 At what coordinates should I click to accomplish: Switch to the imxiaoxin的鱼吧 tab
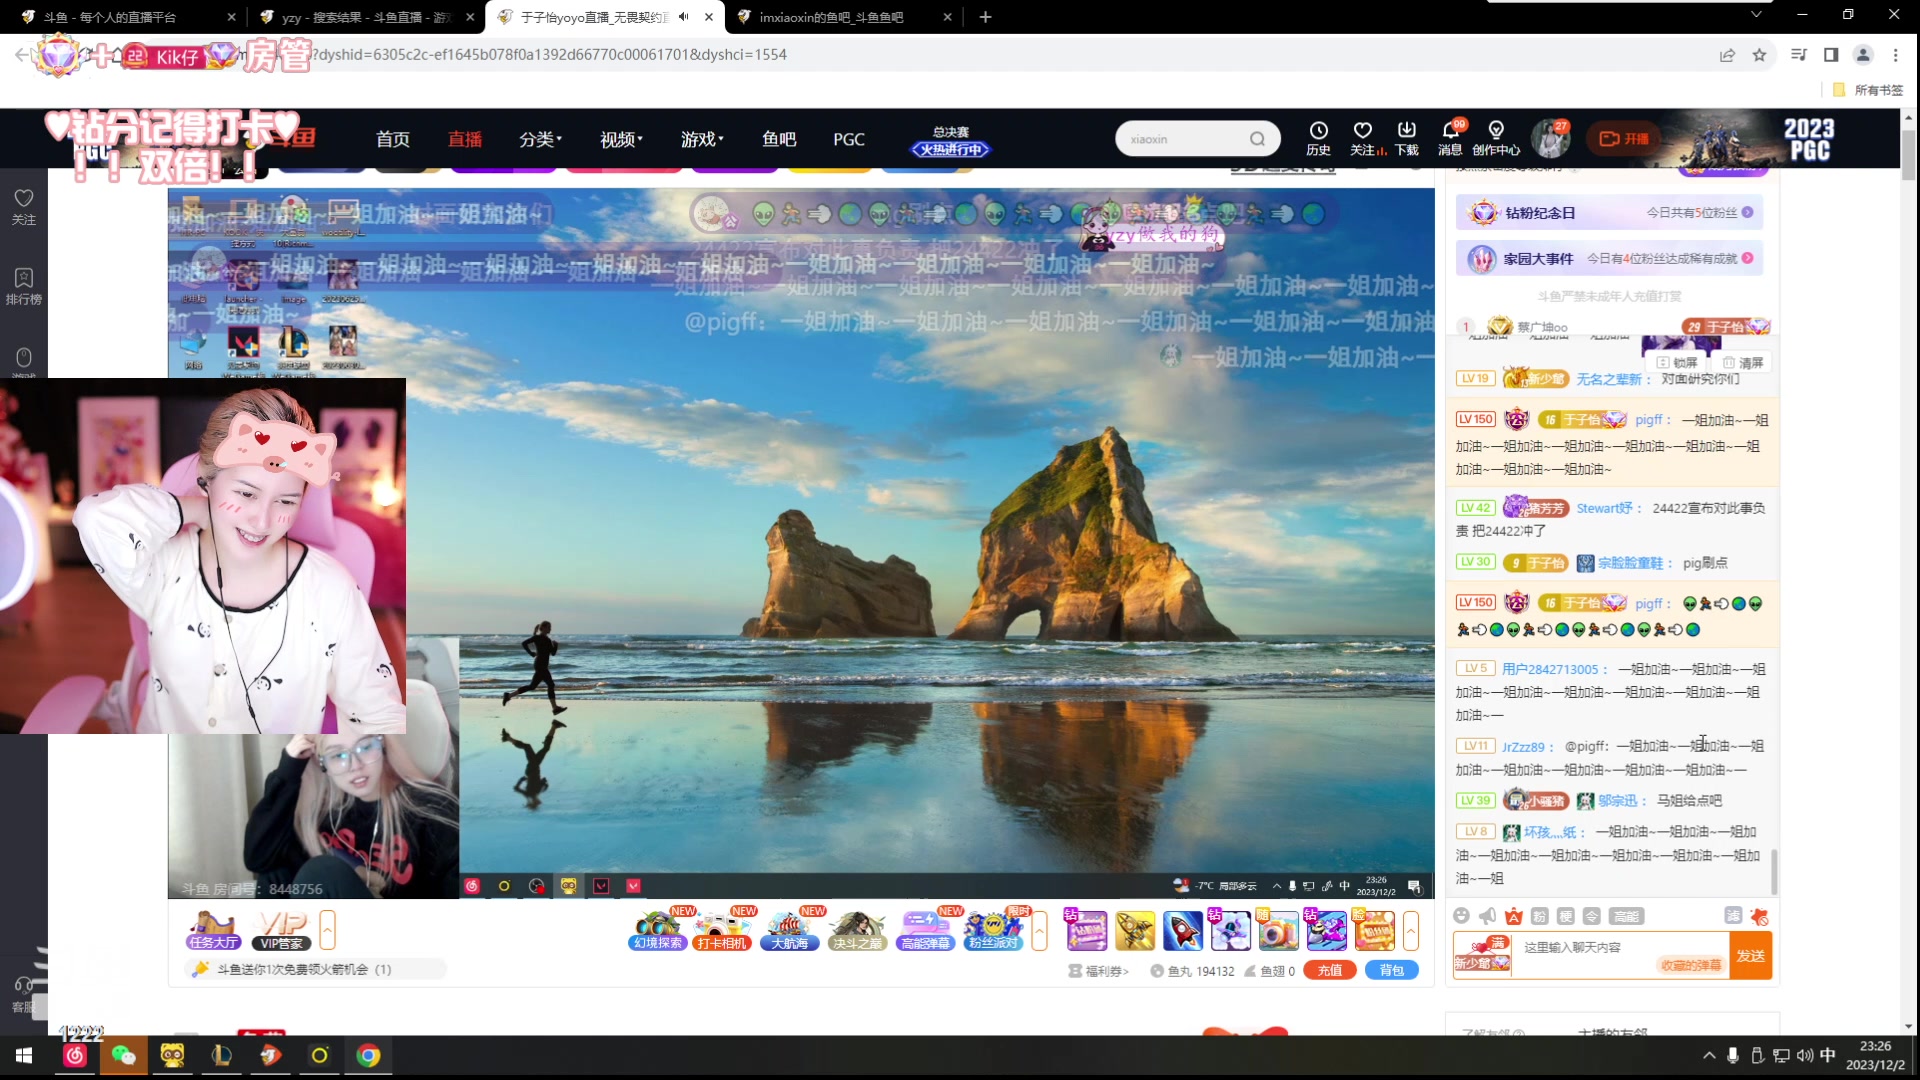(846, 17)
